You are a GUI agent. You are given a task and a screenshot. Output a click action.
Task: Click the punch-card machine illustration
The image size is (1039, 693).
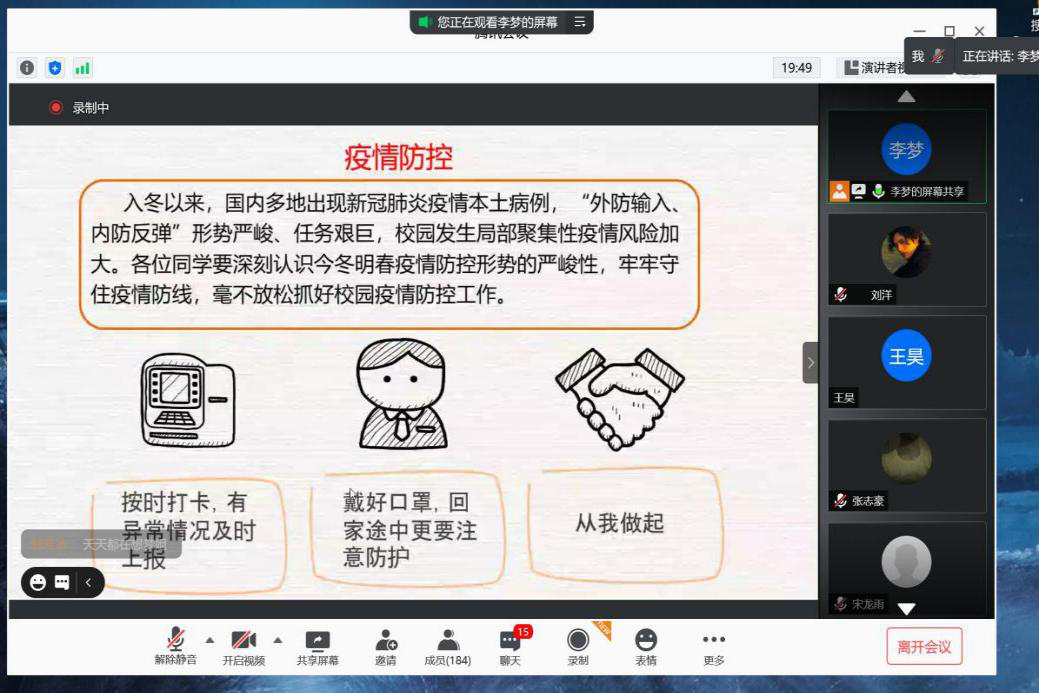click(188, 400)
